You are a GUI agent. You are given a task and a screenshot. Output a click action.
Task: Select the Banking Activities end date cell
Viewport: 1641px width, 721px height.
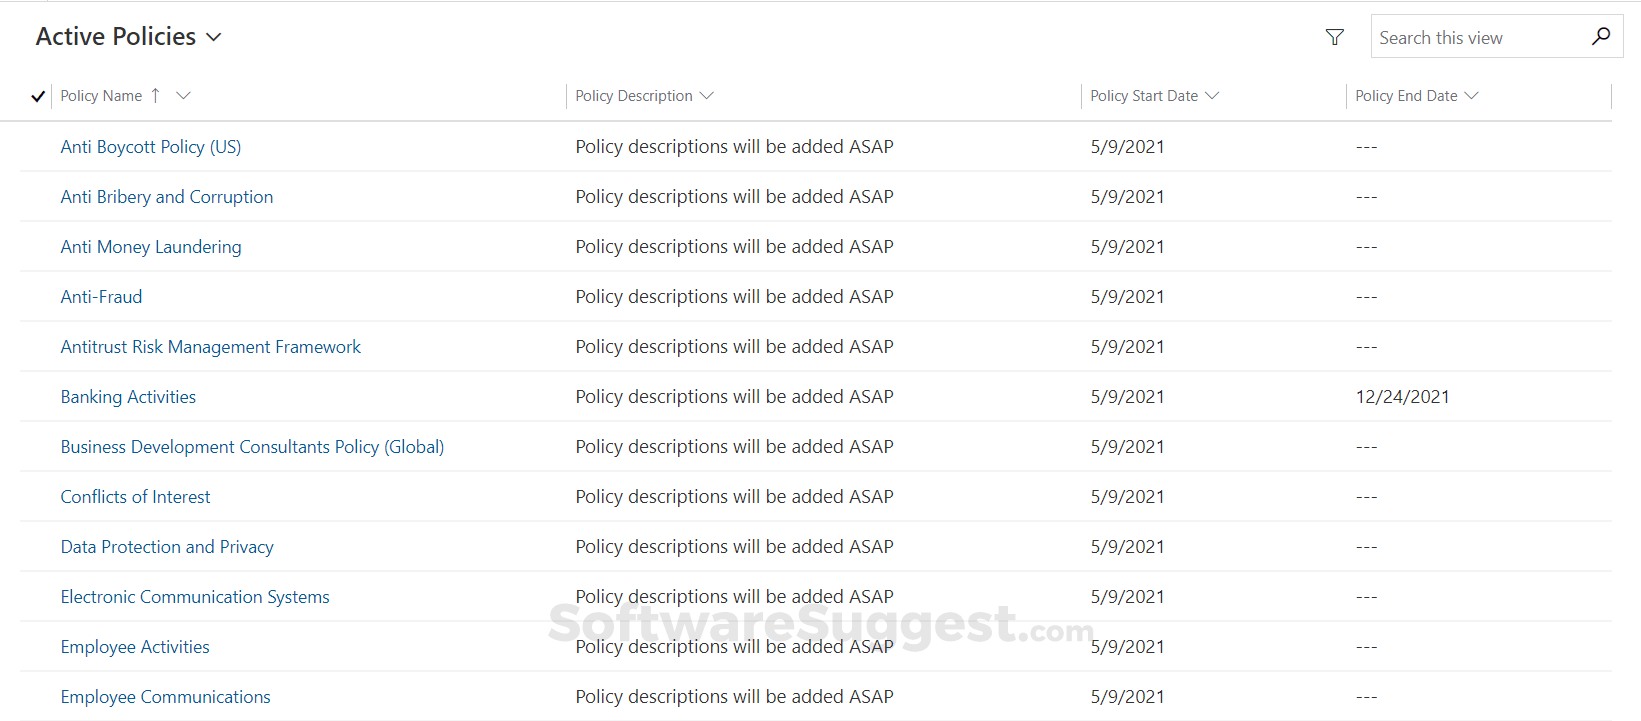coord(1402,397)
